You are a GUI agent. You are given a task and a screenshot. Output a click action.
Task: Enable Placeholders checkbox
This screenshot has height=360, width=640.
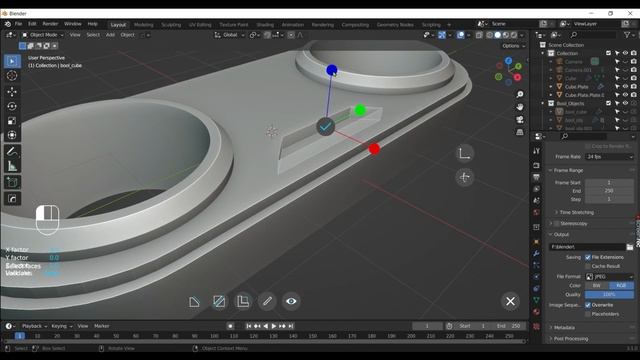click(588, 314)
